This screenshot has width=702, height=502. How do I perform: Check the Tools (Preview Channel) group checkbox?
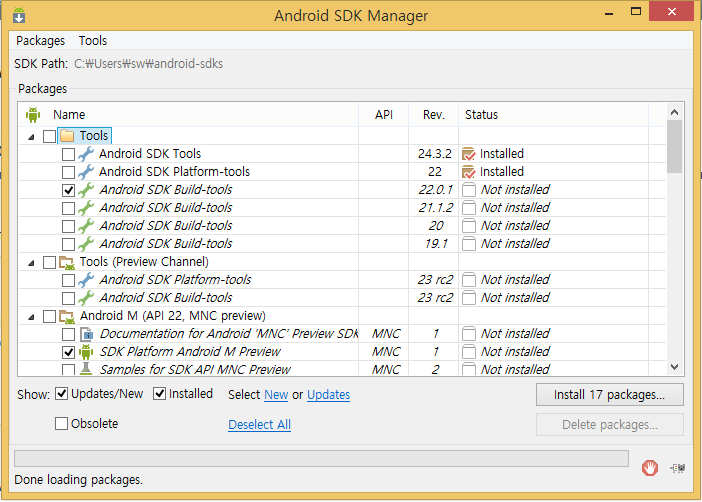49,262
